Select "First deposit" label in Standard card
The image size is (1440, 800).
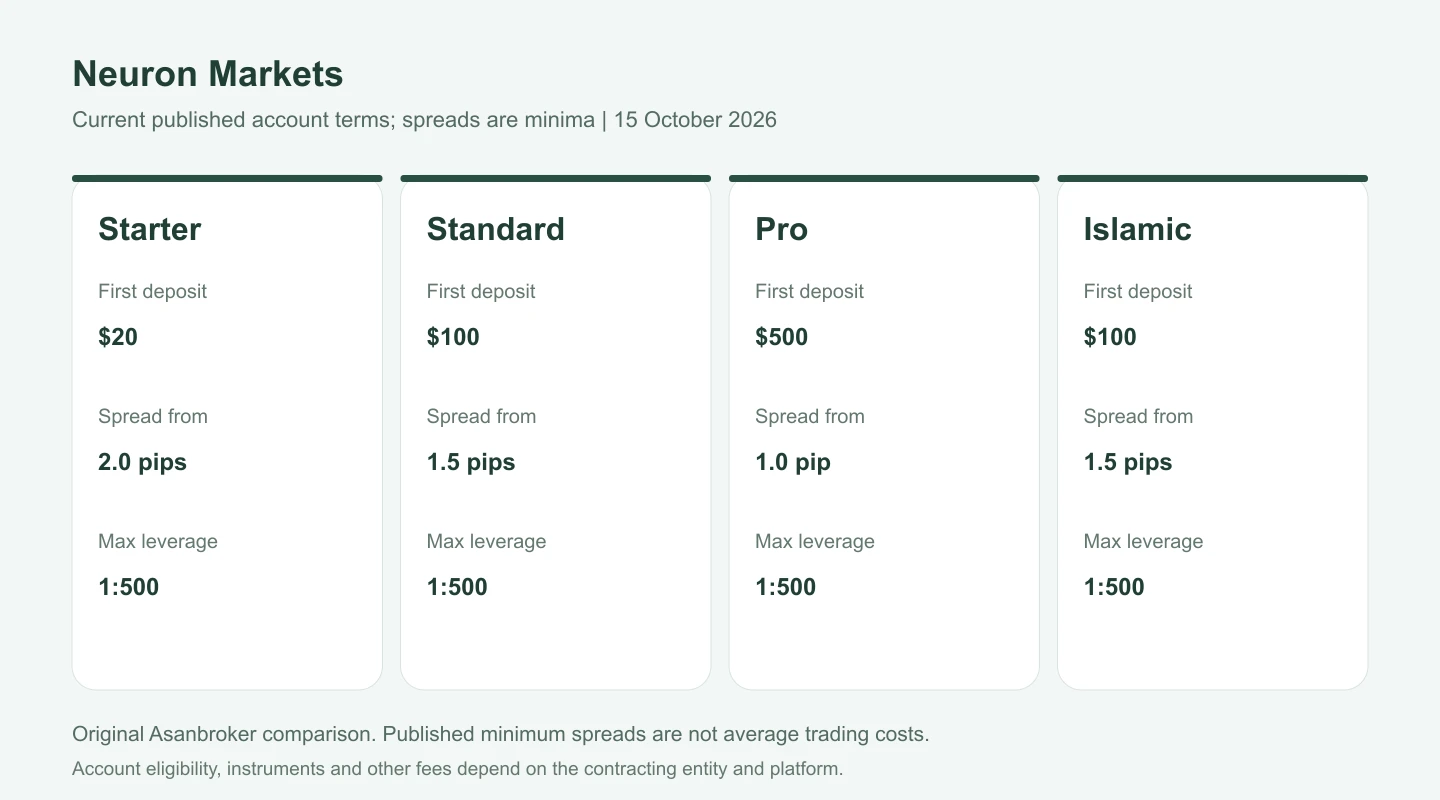(x=481, y=291)
